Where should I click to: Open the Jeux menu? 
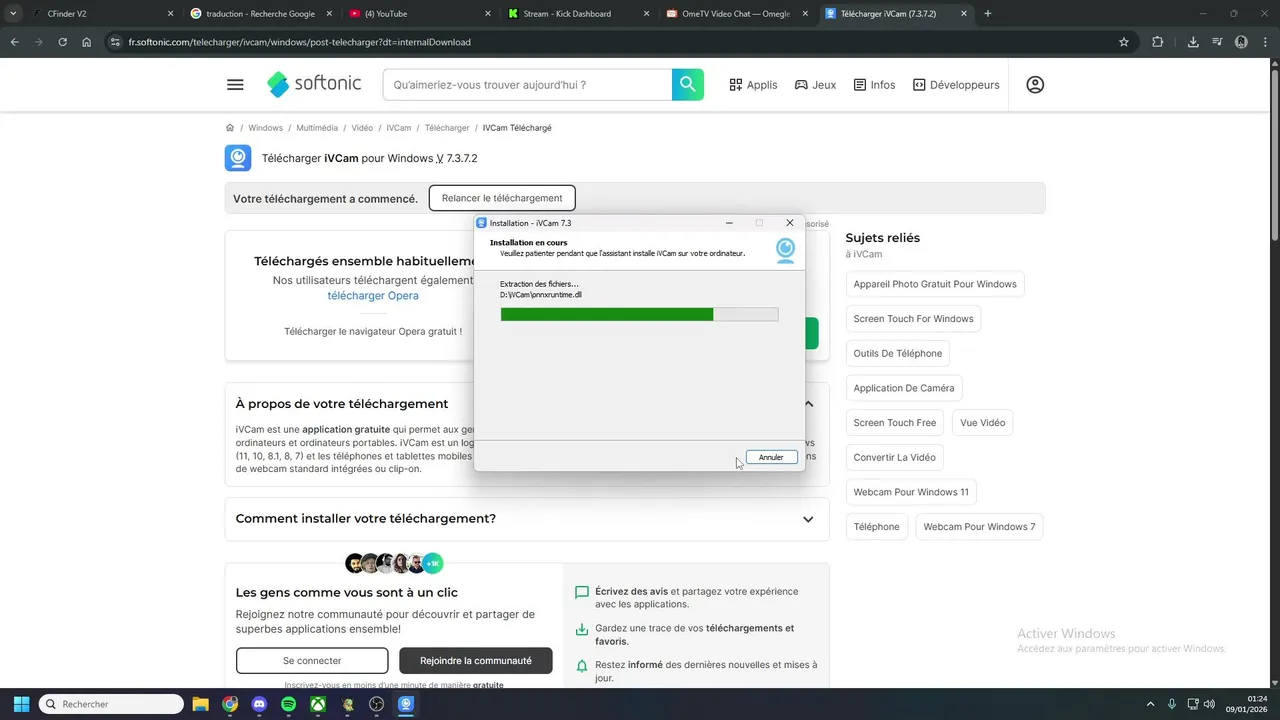coord(815,85)
